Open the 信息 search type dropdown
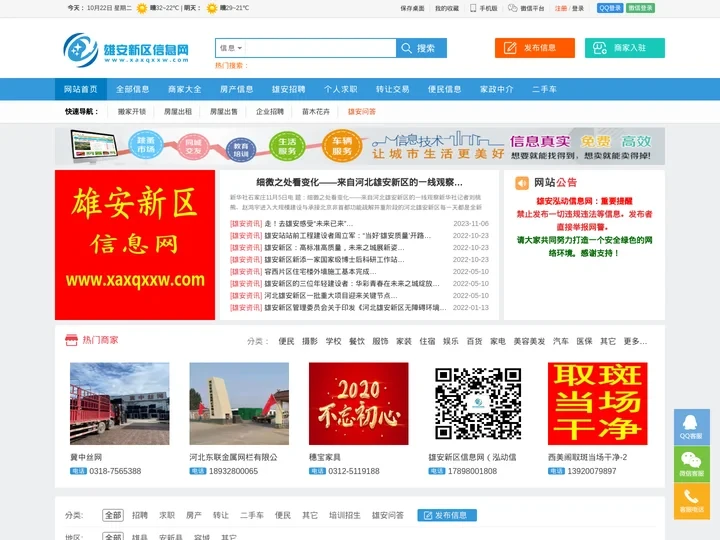 point(231,48)
